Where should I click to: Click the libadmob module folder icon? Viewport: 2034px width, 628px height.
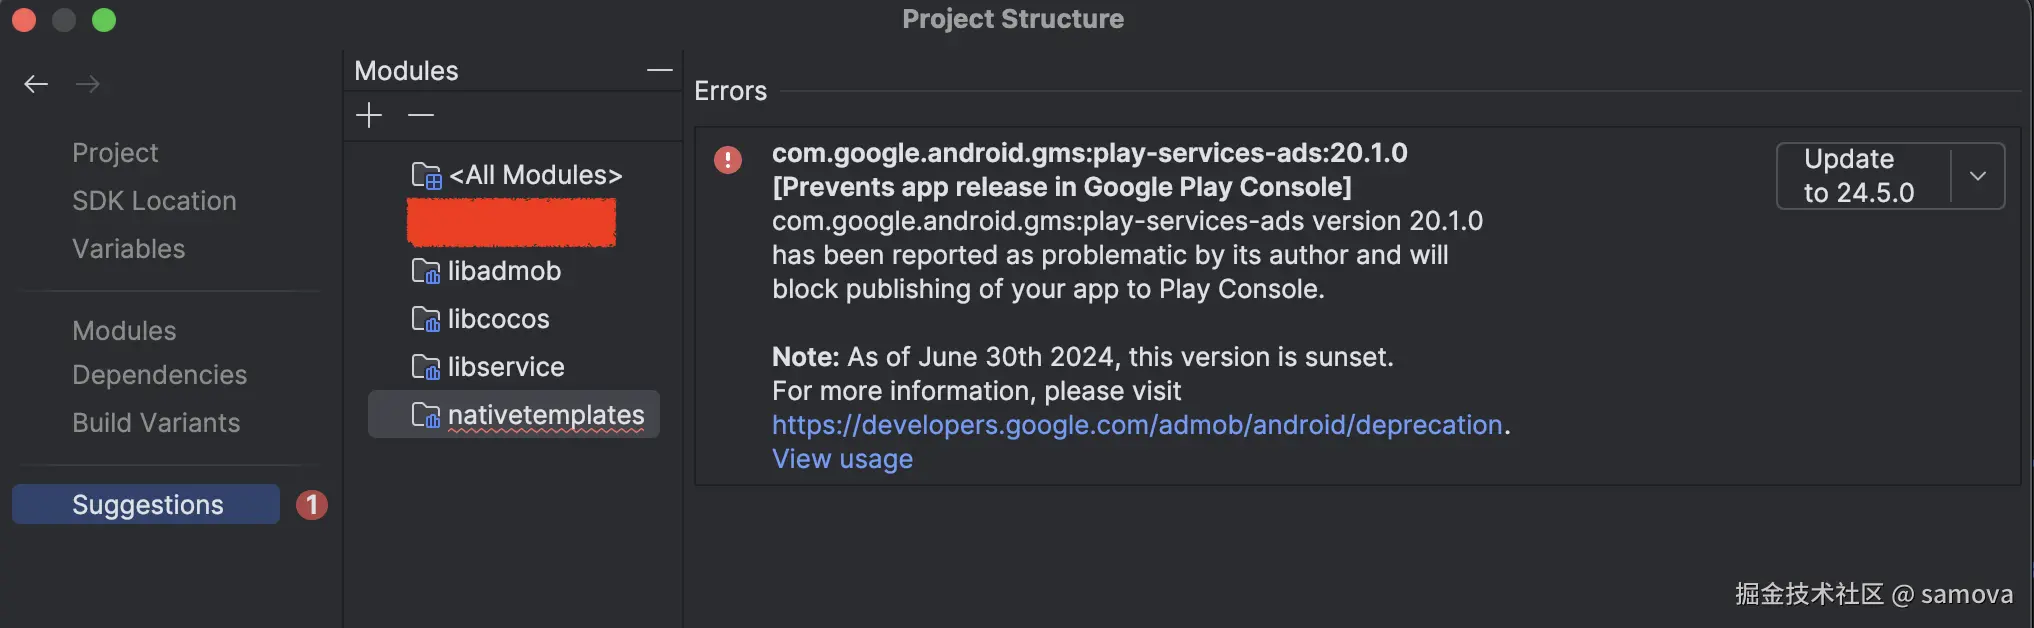(x=426, y=270)
